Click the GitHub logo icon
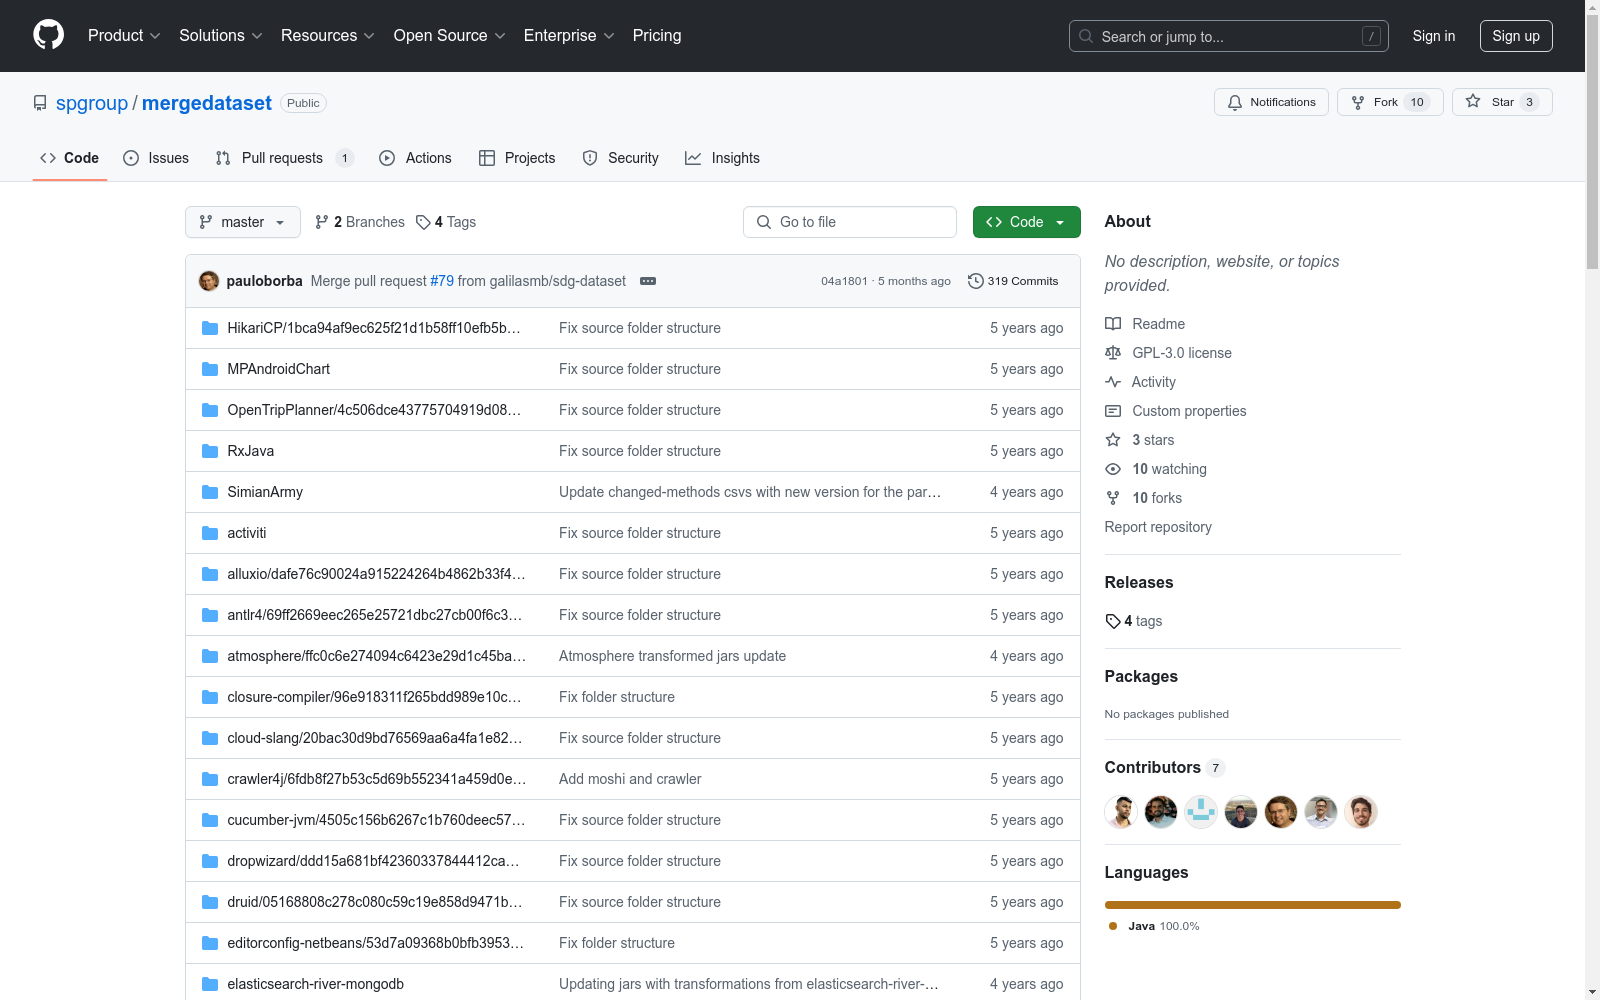1600x1000 pixels. (48, 35)
